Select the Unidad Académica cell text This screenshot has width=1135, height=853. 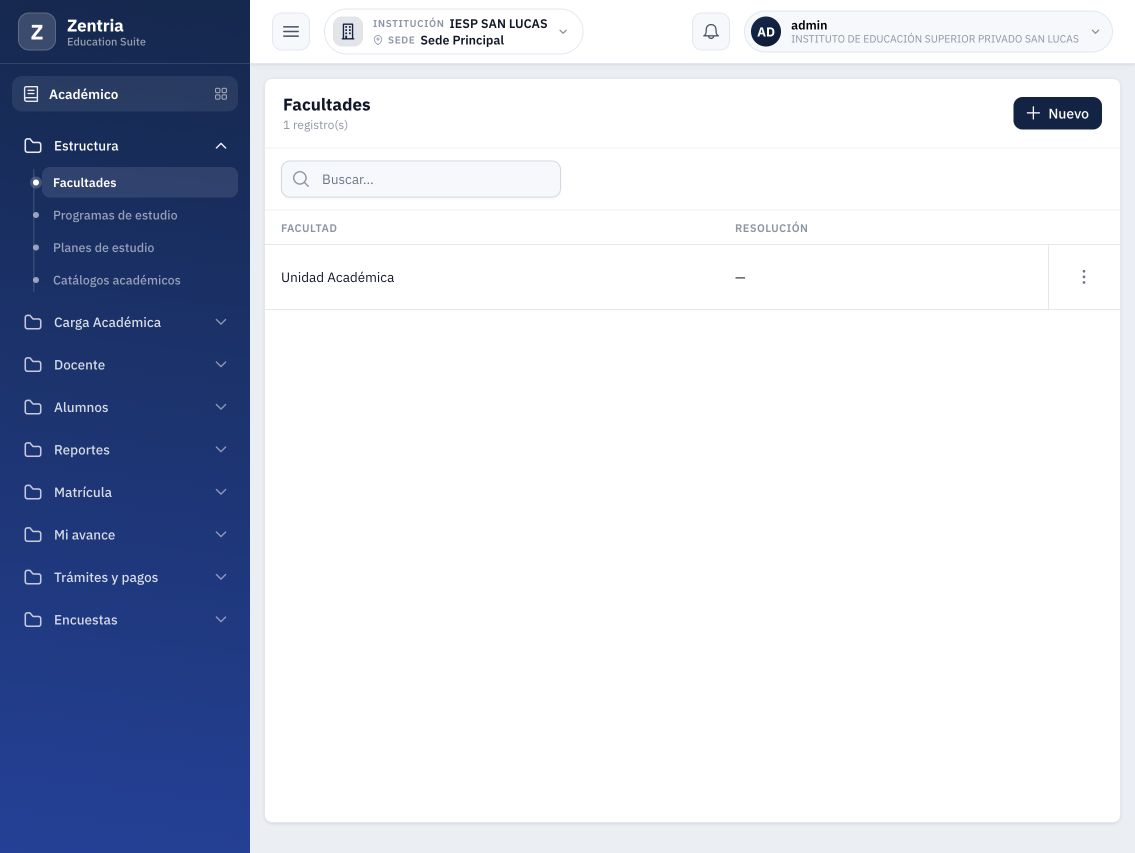[x=337, y=277]
